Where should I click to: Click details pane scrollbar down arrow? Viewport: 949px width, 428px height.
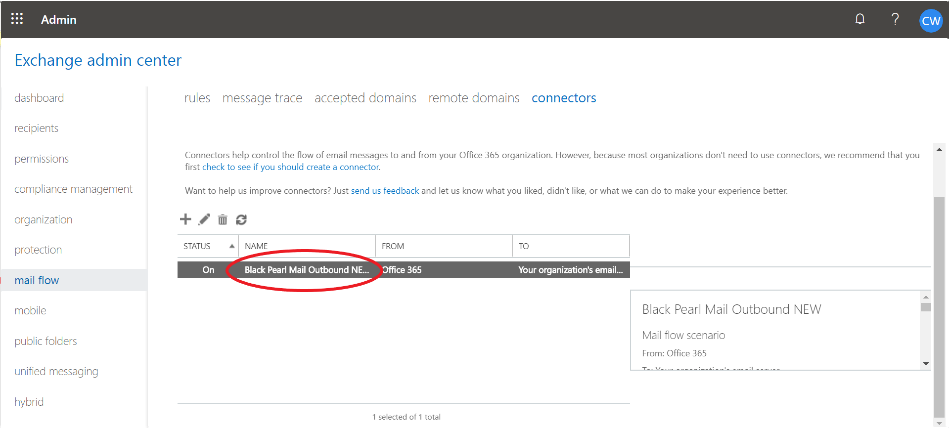(x=925, y=363)
